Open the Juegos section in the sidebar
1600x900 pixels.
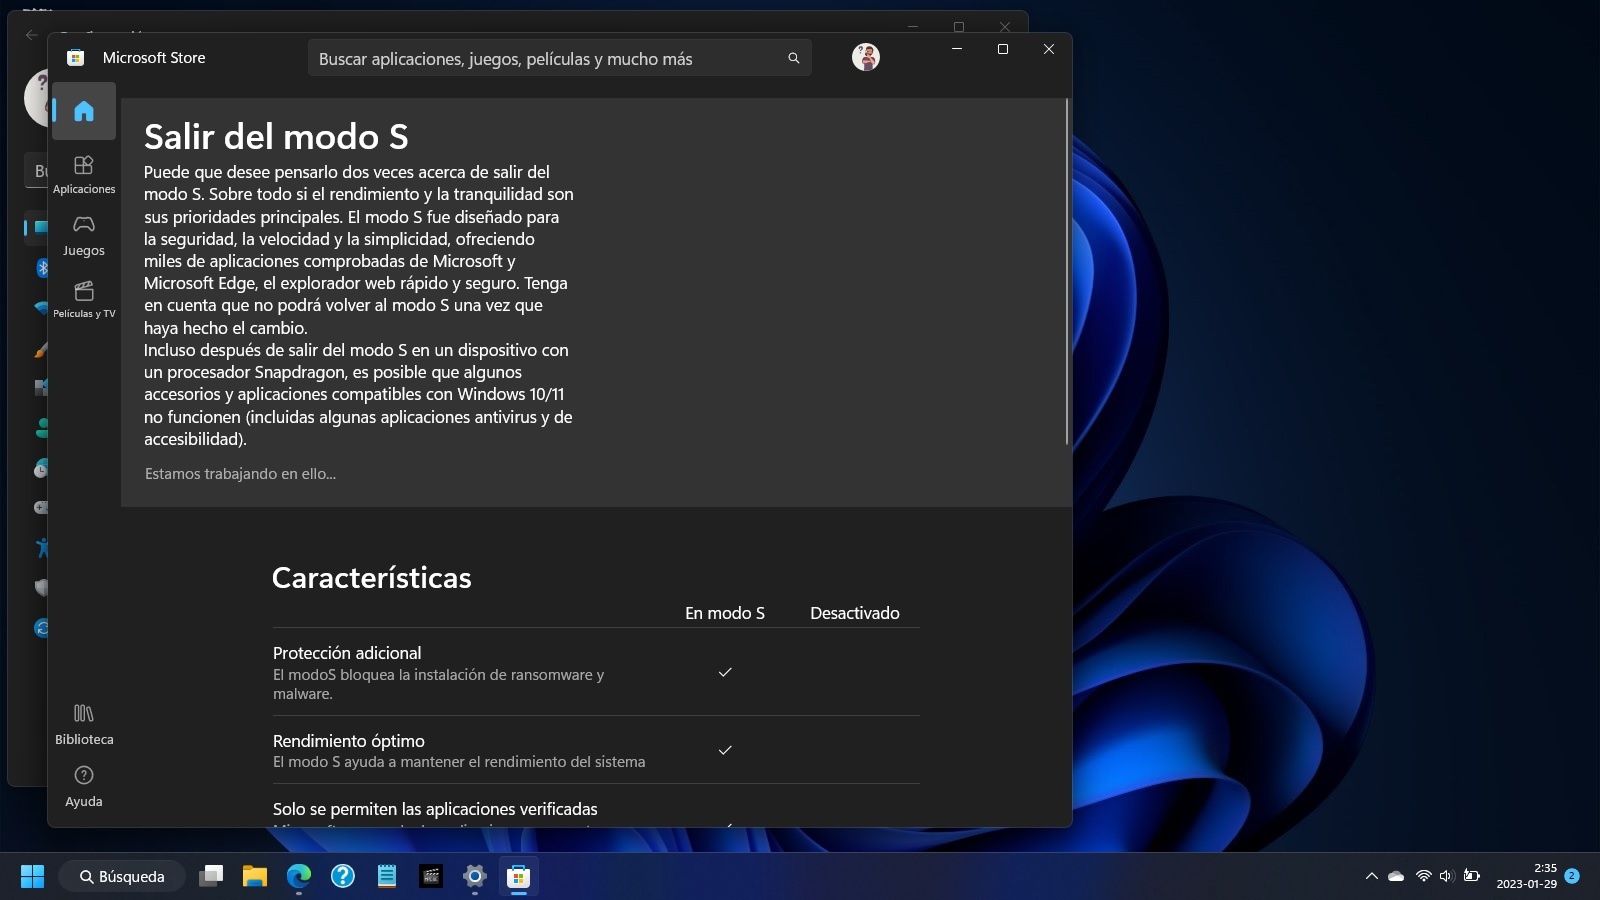coord(84,236)
